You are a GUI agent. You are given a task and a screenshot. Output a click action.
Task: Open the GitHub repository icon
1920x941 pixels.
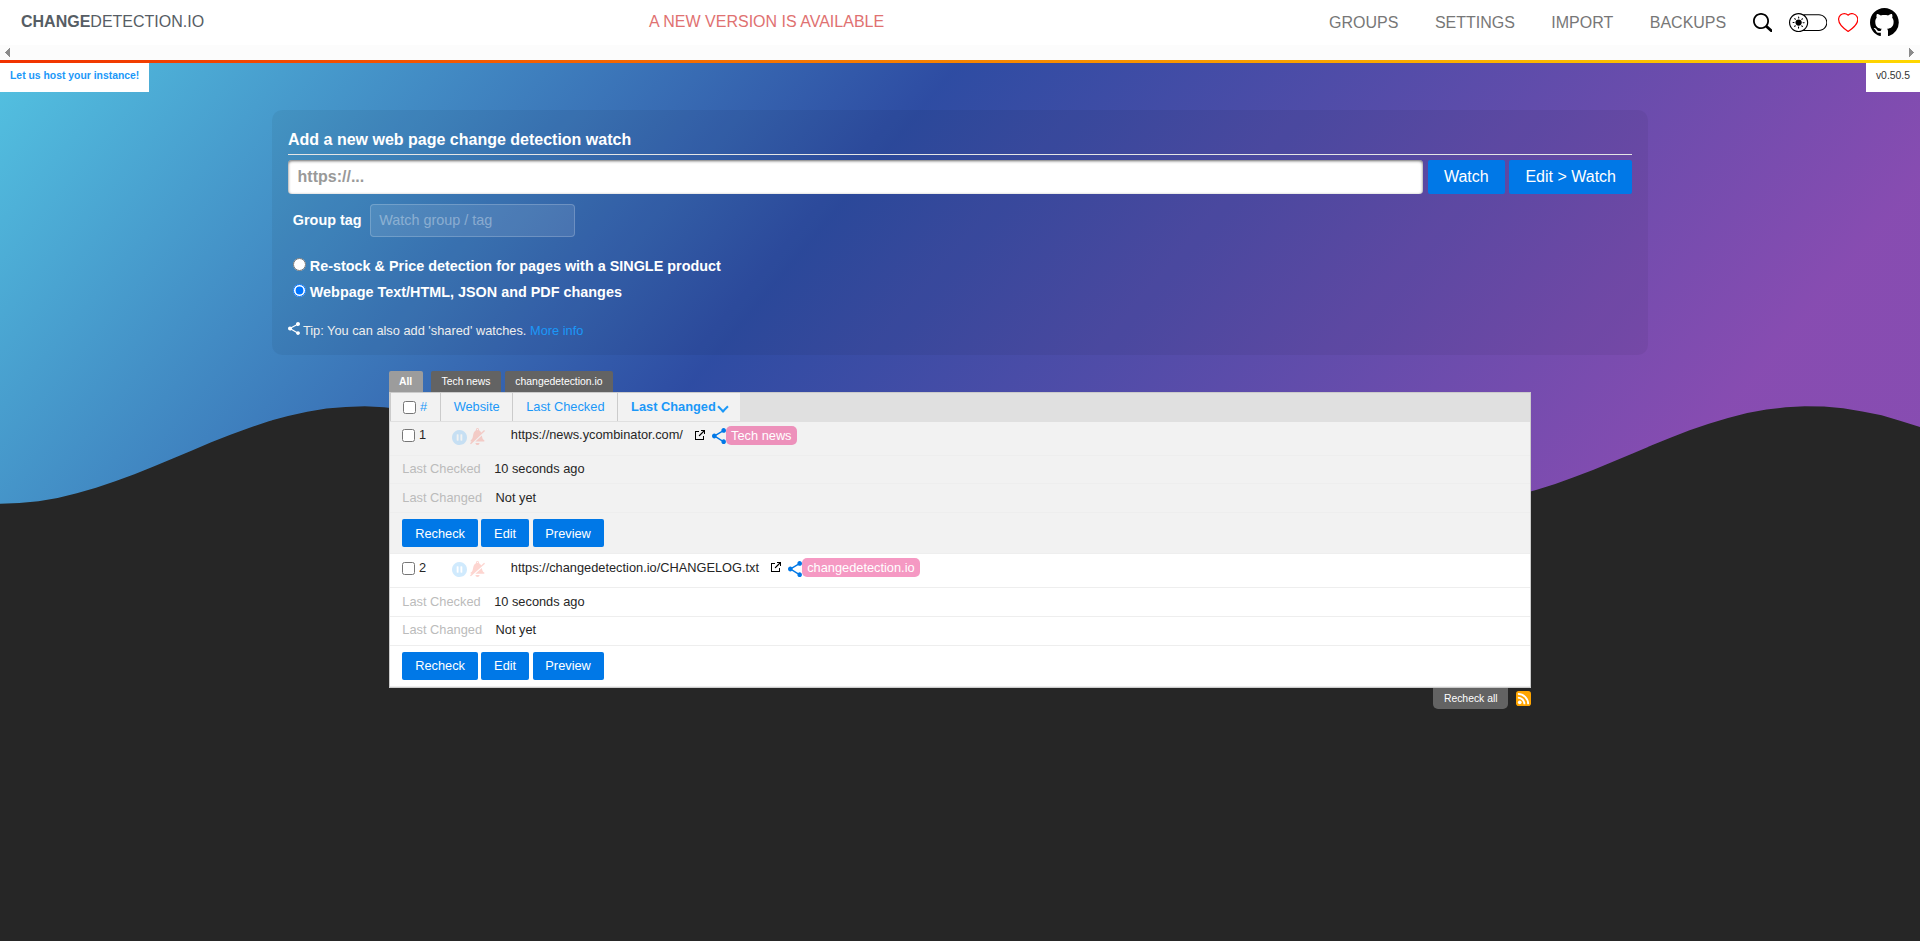point(1884,22)
